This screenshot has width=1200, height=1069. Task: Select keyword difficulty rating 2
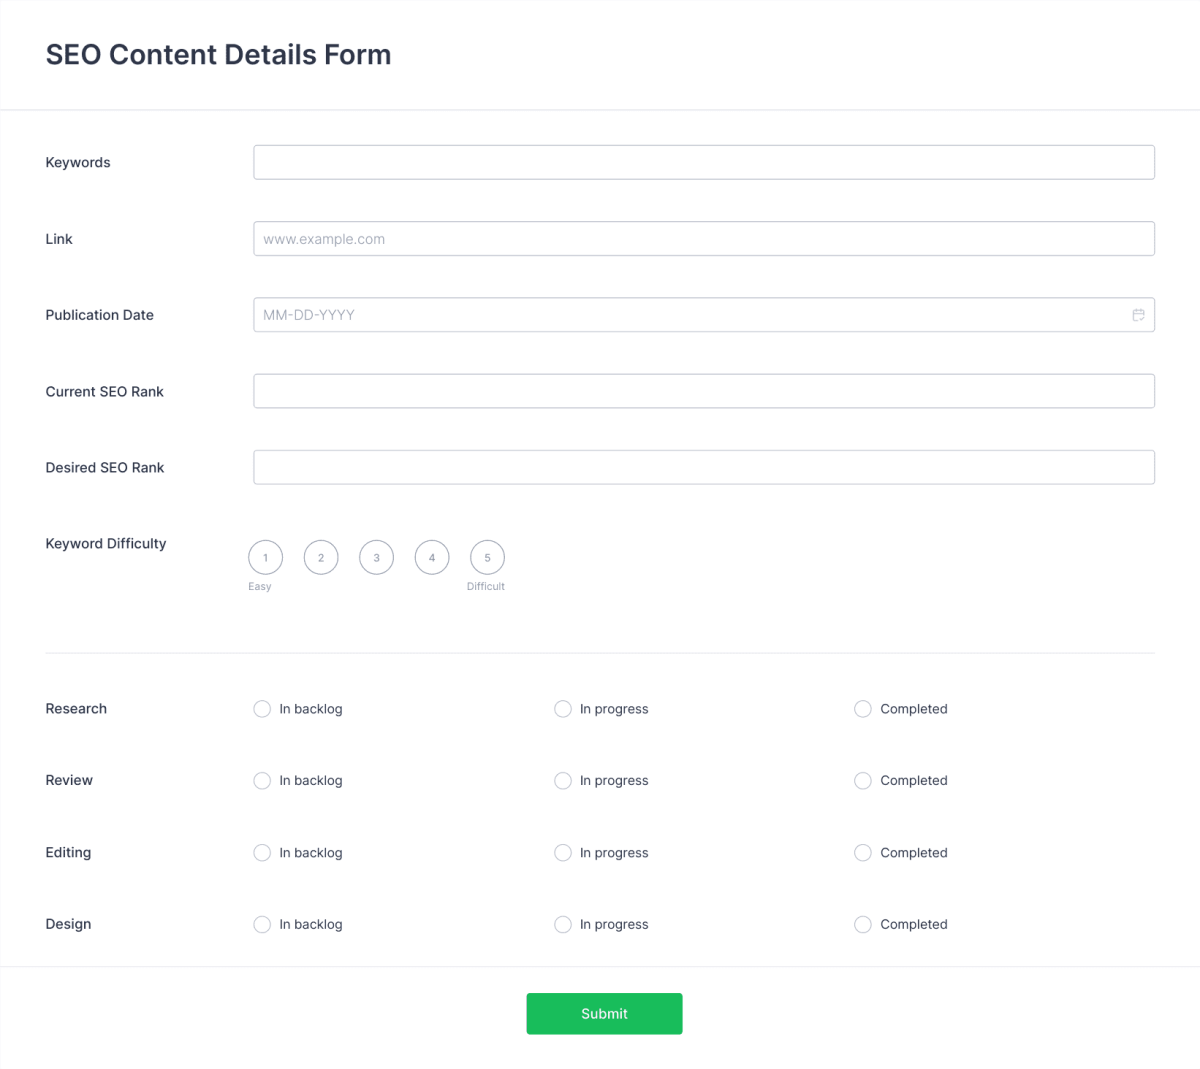tap(321, 557)
